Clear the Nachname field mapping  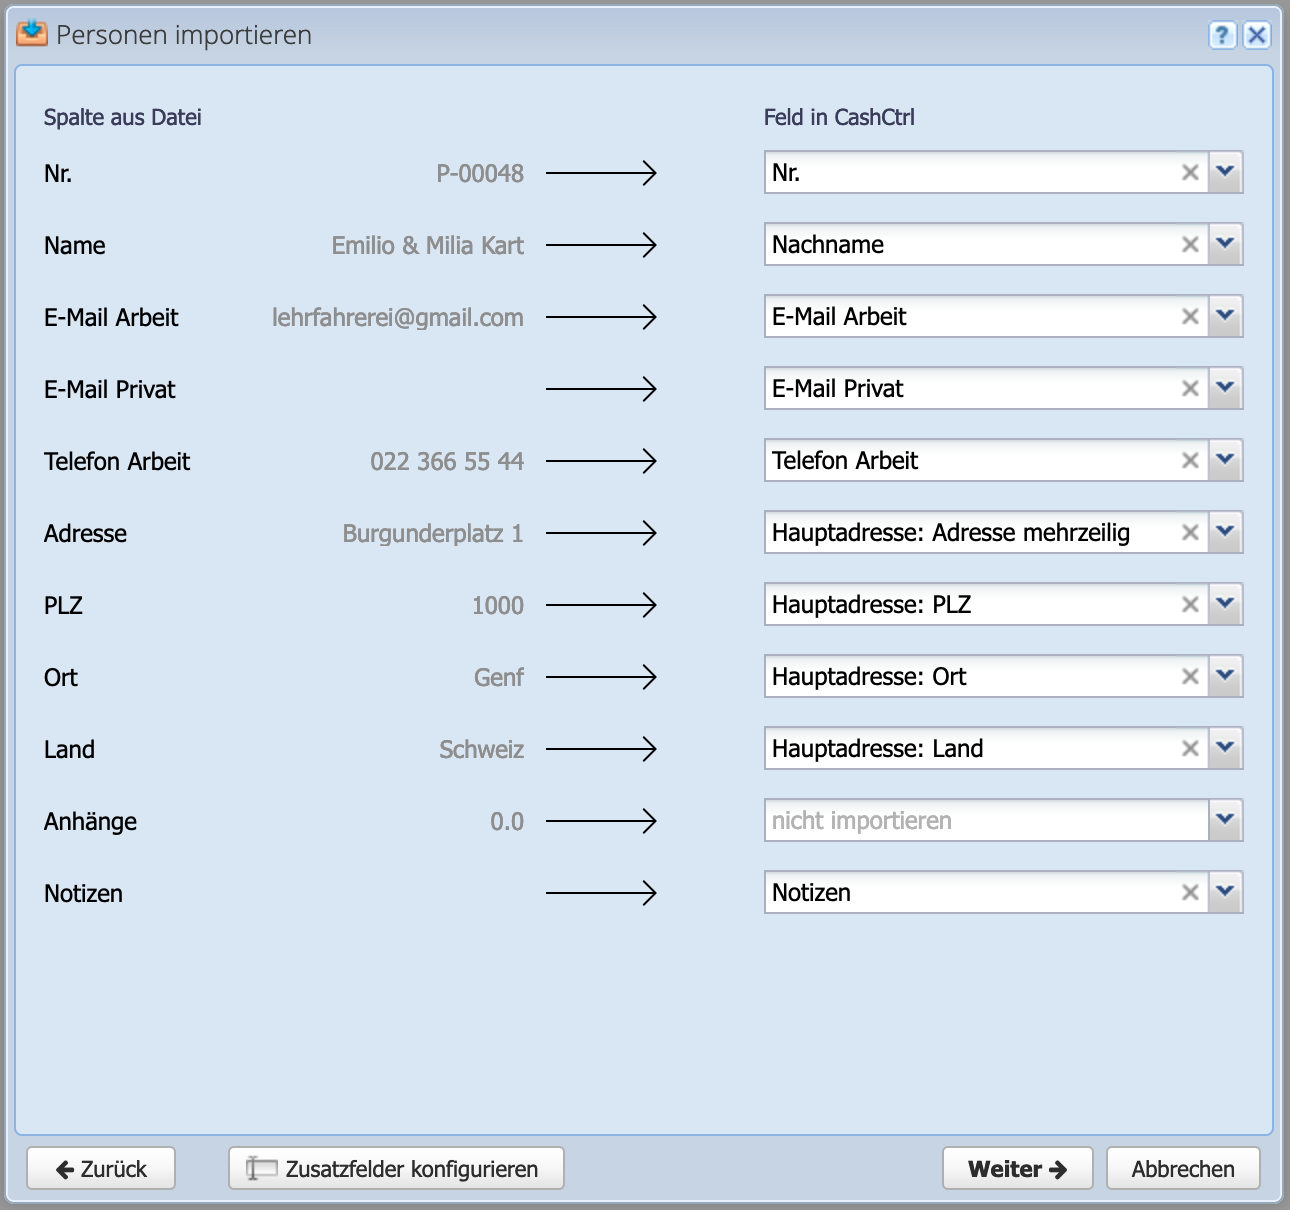(1190, 244)
